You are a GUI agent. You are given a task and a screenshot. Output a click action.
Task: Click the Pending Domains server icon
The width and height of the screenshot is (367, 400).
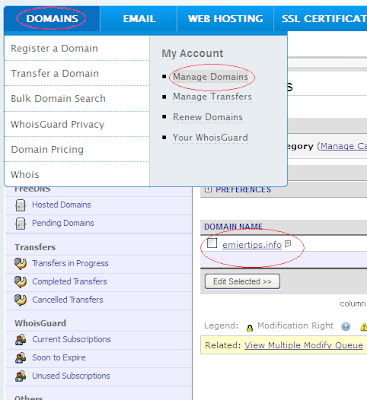[x=20, y=223]
